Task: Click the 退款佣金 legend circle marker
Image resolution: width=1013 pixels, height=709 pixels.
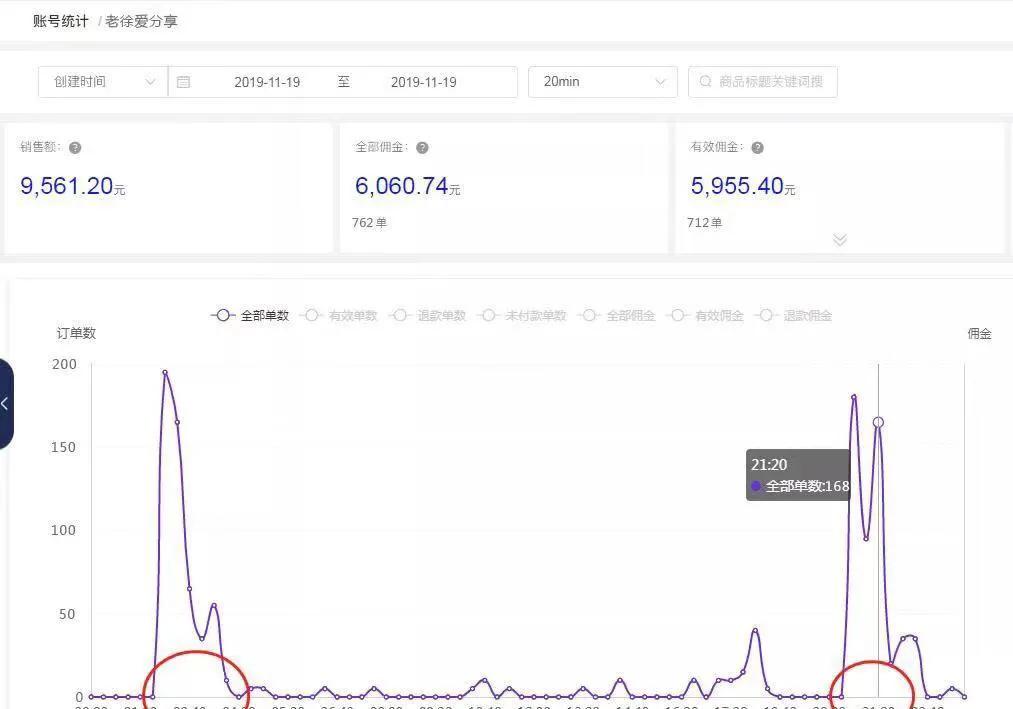Action: point(765,315)
